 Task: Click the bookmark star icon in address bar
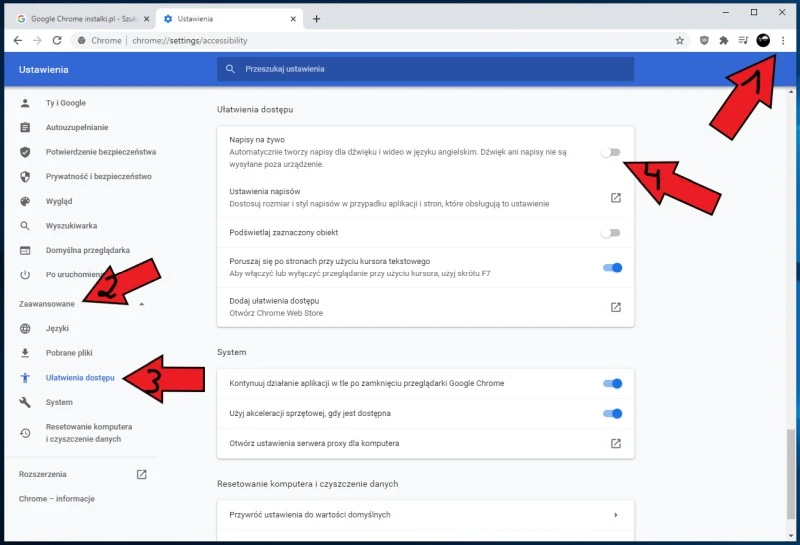pyautogui.click(x=680, y=41)
